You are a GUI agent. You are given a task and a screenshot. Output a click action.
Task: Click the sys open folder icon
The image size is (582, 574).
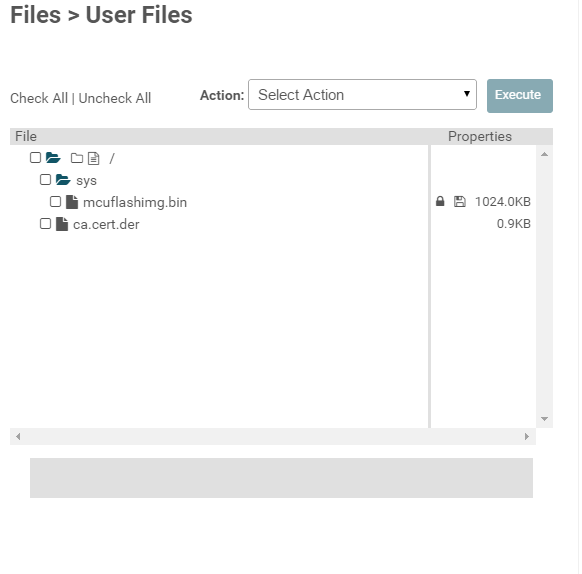[63, 180]
